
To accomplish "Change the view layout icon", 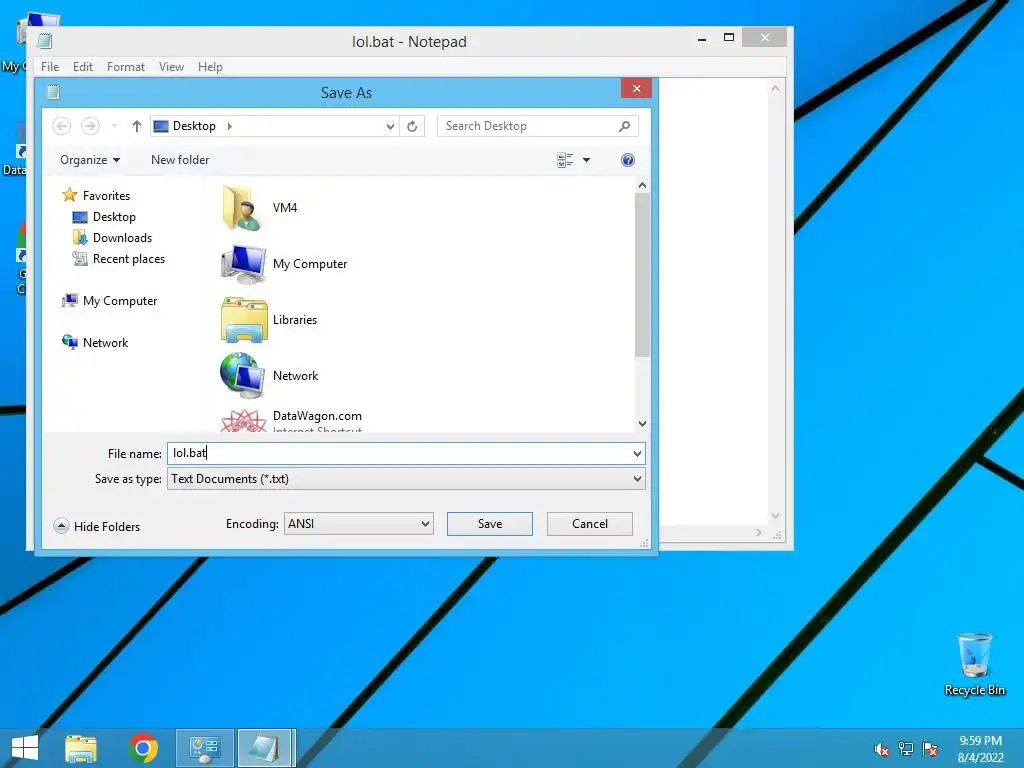I will pos(565,160).
